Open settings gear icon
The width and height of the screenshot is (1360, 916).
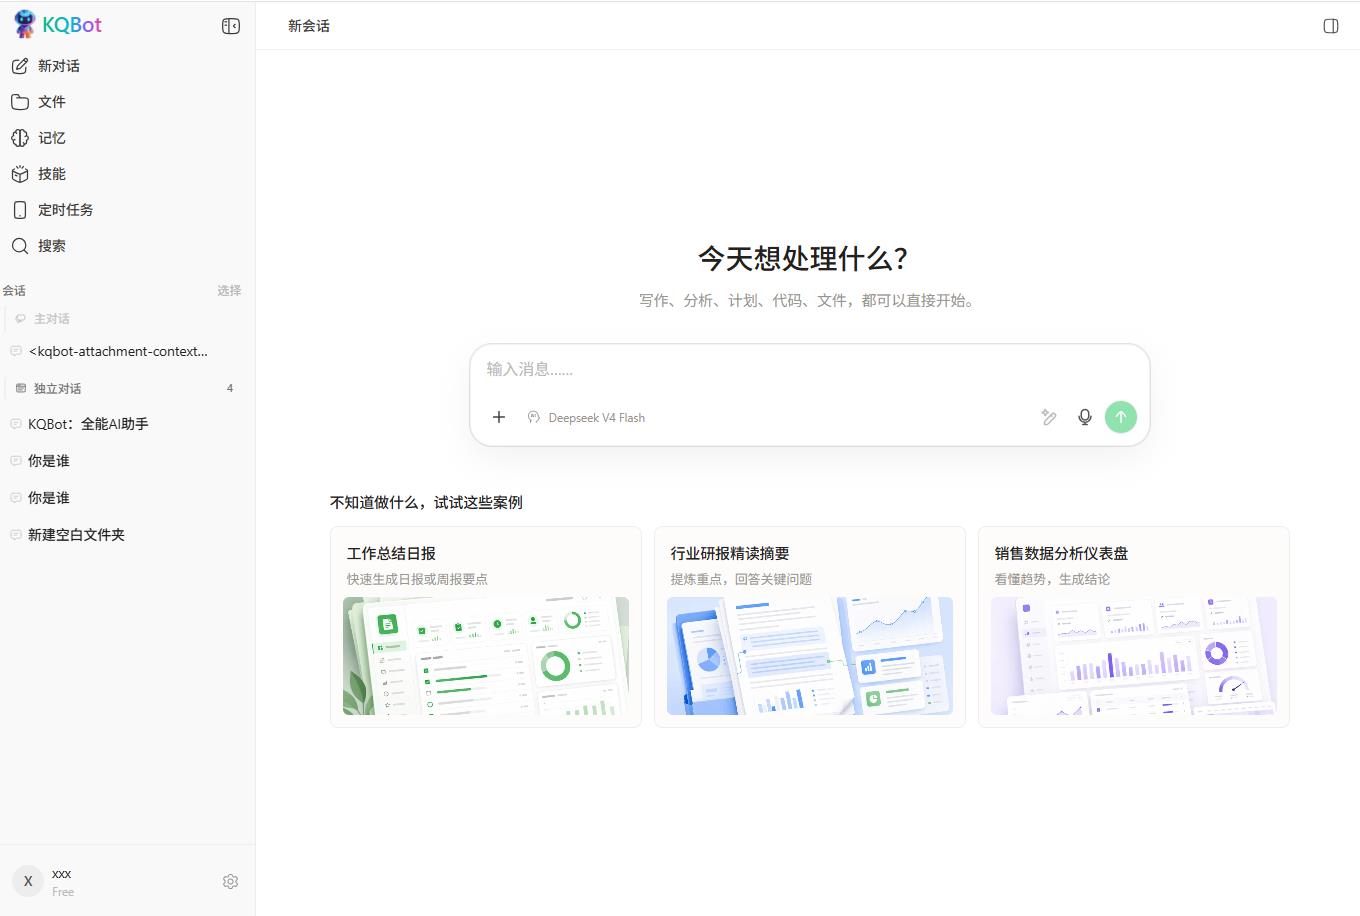pyautogui.click(x=230, y=881)
